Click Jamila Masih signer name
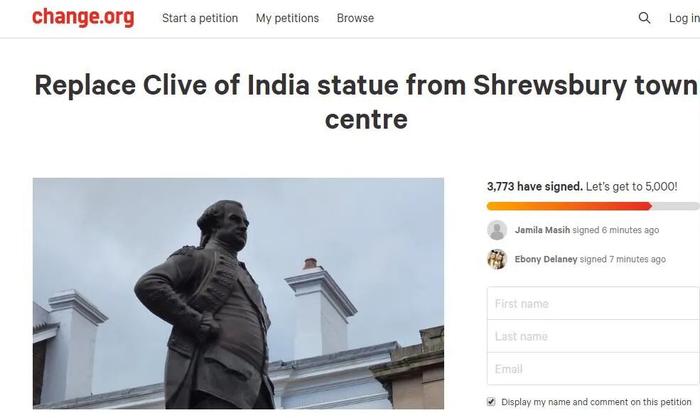The width and height of the screenshot is (700, 418). (x=542, y=230)
